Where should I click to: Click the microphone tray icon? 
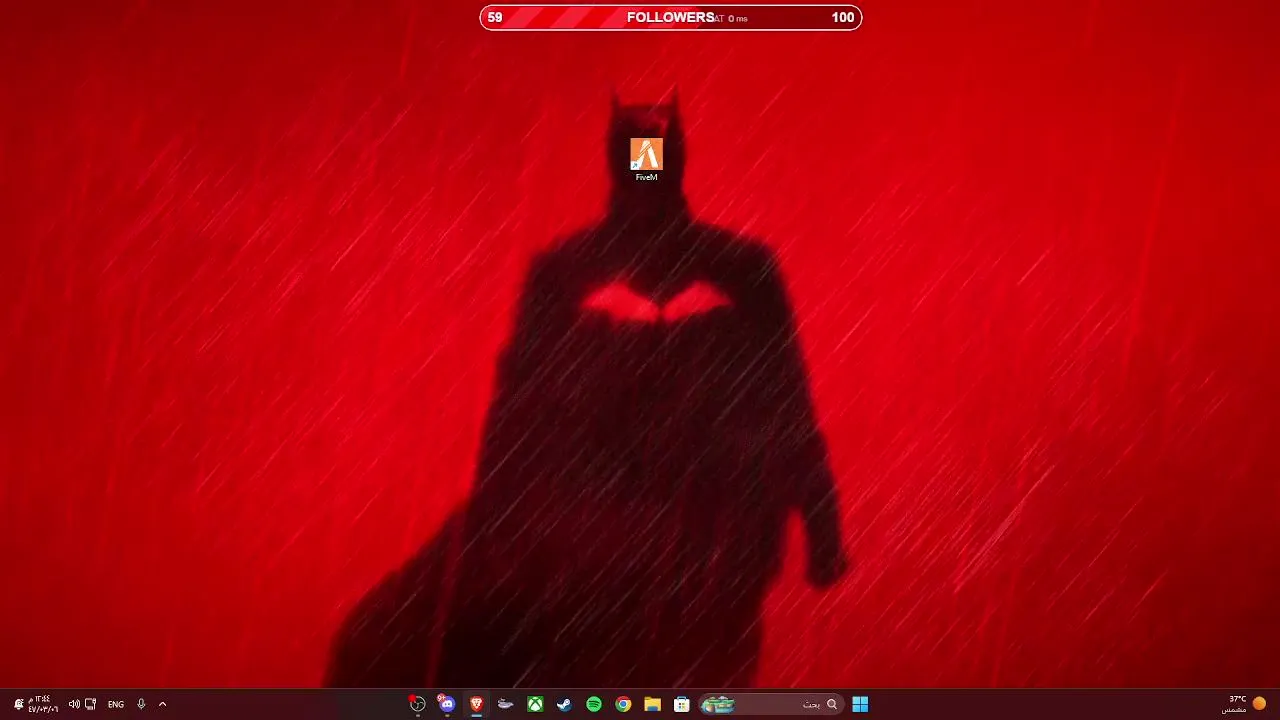(x=141, y=704)
